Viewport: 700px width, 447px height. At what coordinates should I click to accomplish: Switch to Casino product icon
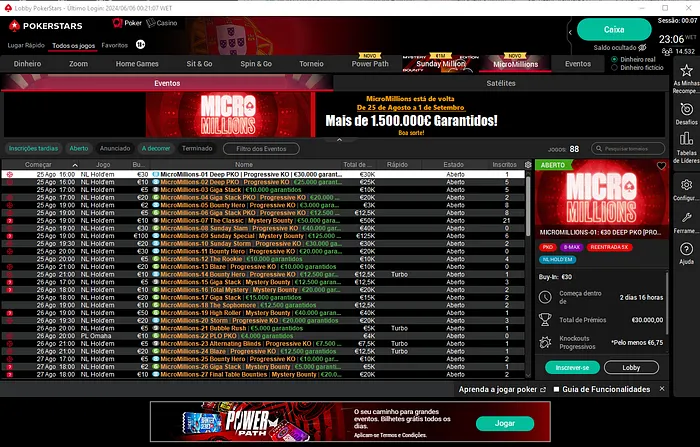[x=162, y=23]
